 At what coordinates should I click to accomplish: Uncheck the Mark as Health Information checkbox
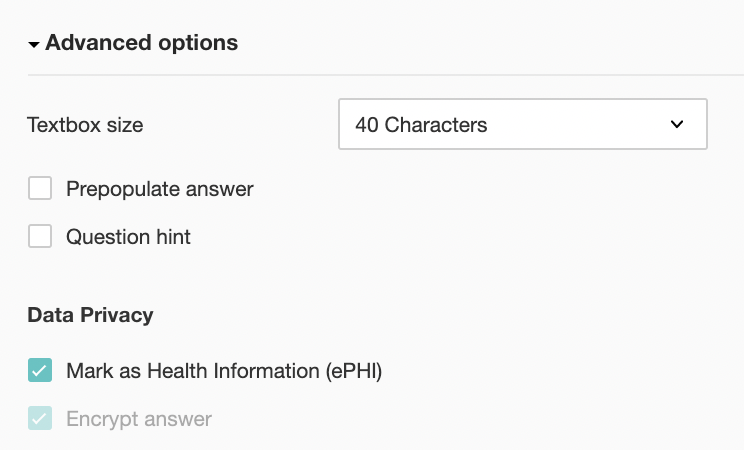pos(40,371)
